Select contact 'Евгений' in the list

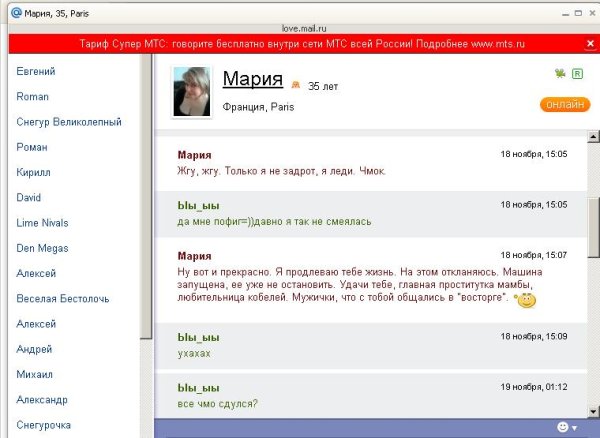pos(36,72)
